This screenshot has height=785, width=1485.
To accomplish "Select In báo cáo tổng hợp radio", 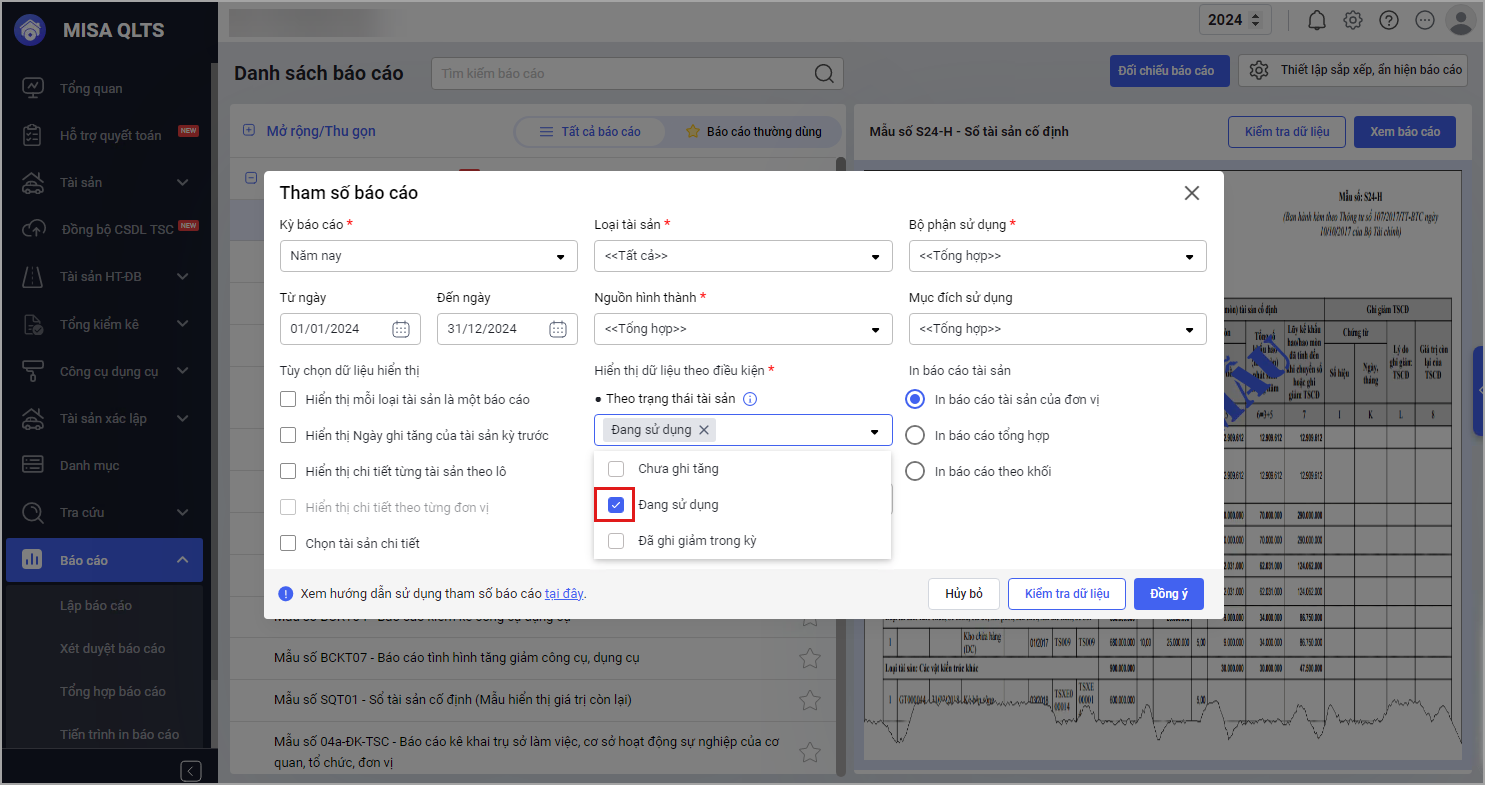I will (x=914, y=435).
